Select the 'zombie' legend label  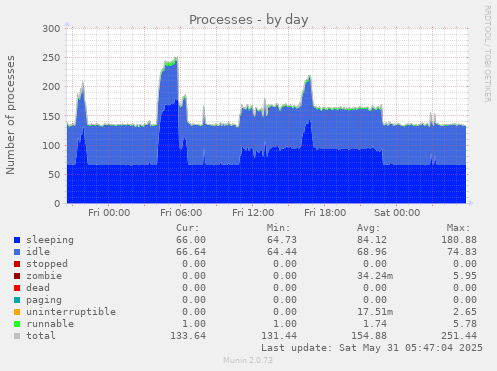pos(44,276)
